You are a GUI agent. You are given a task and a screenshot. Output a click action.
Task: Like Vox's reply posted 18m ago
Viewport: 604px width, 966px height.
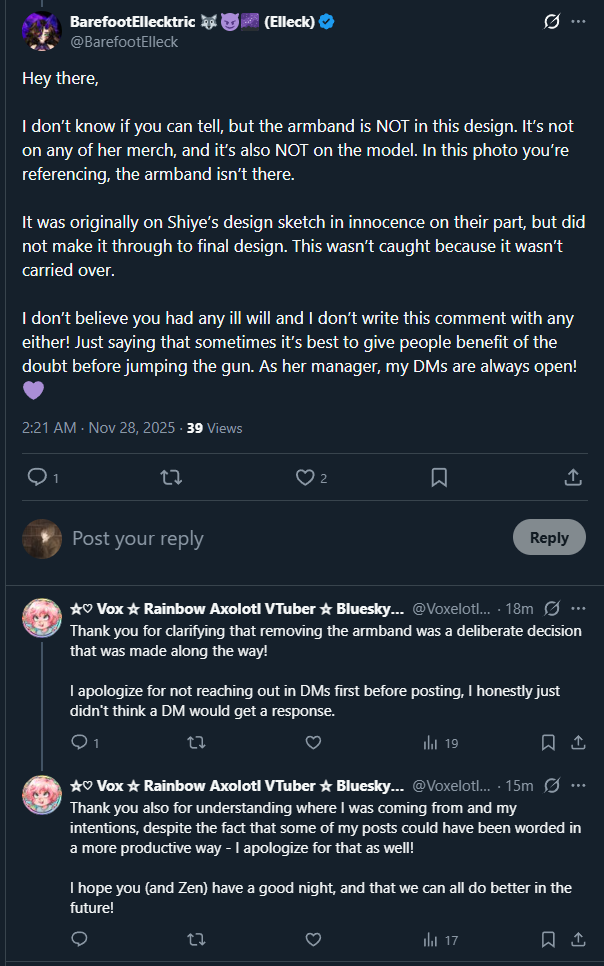[313, 742]
